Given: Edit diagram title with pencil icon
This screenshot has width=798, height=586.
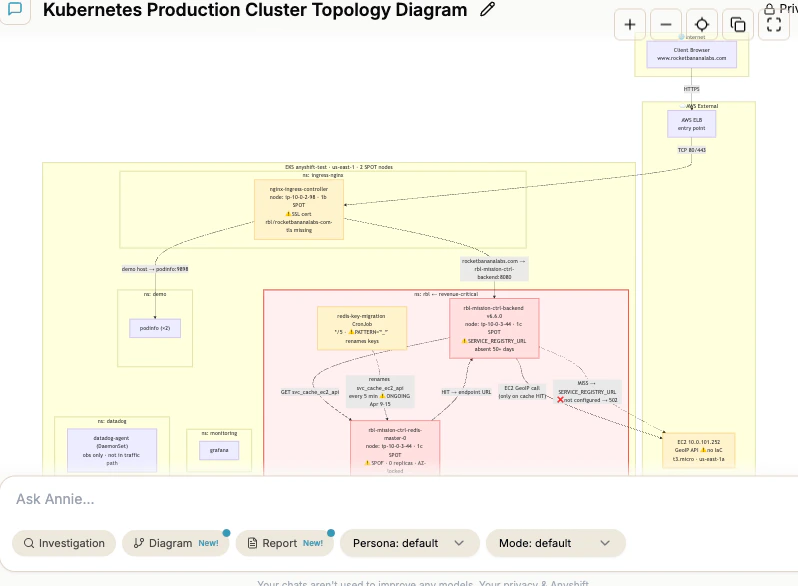Looking at the screenshot, I should (x=487, y=9).
